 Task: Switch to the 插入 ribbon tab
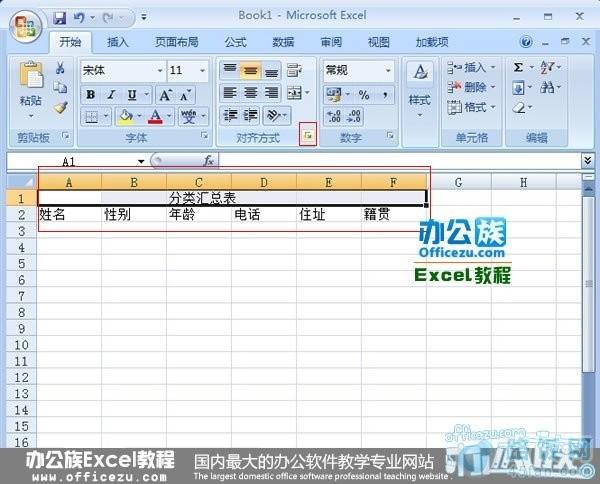coord(118,42)
